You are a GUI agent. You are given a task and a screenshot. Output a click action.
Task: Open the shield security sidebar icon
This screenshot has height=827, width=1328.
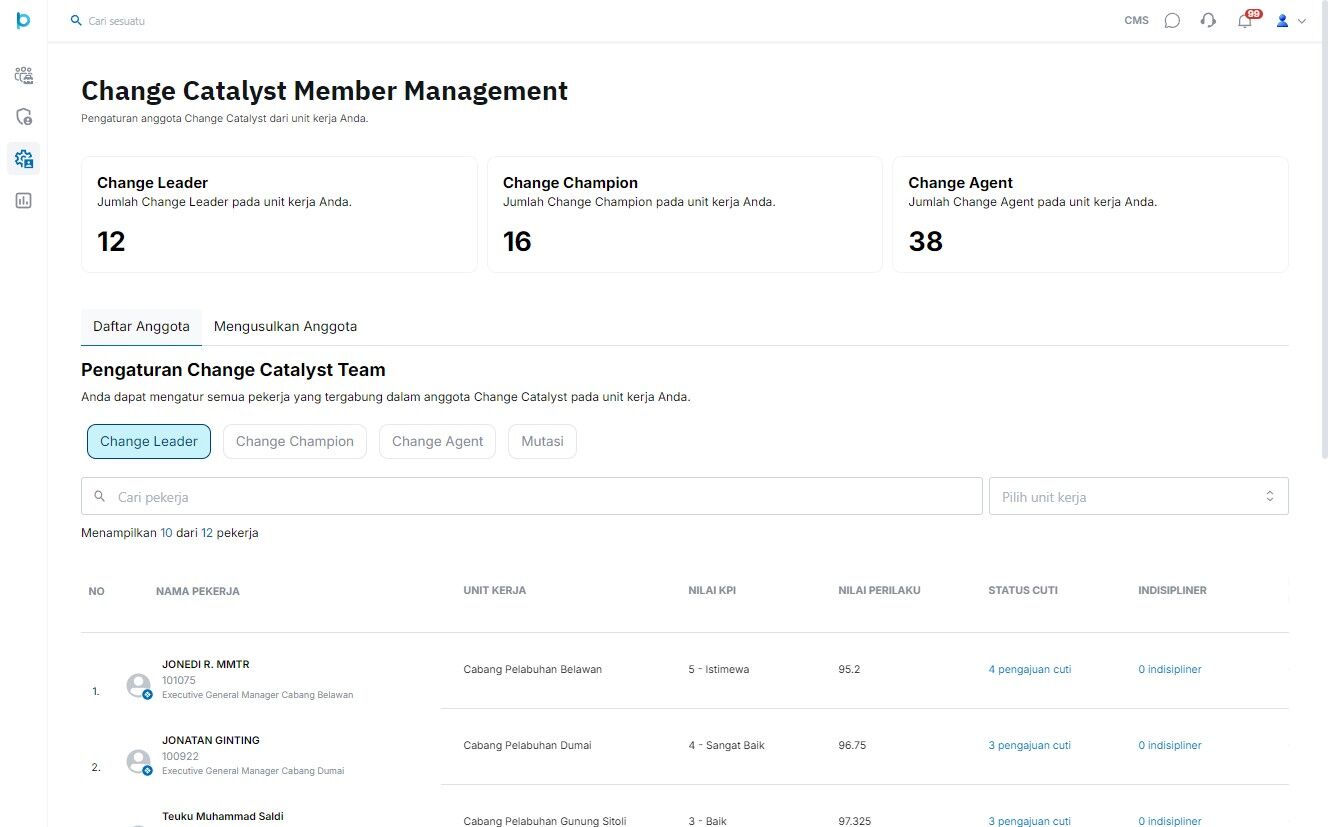tap(23, 117)
